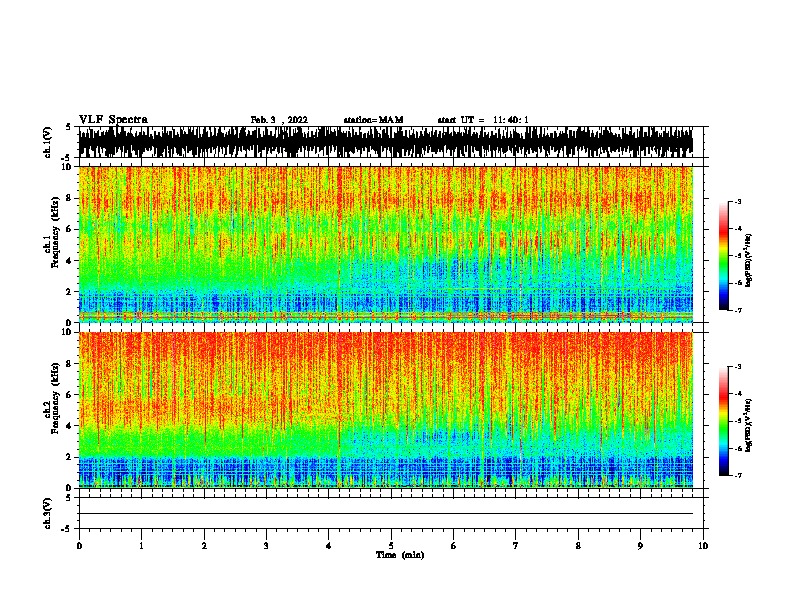Click the "-3" label on ch.1 color bar
The image size is (792, 612).
tap(737, 201)
